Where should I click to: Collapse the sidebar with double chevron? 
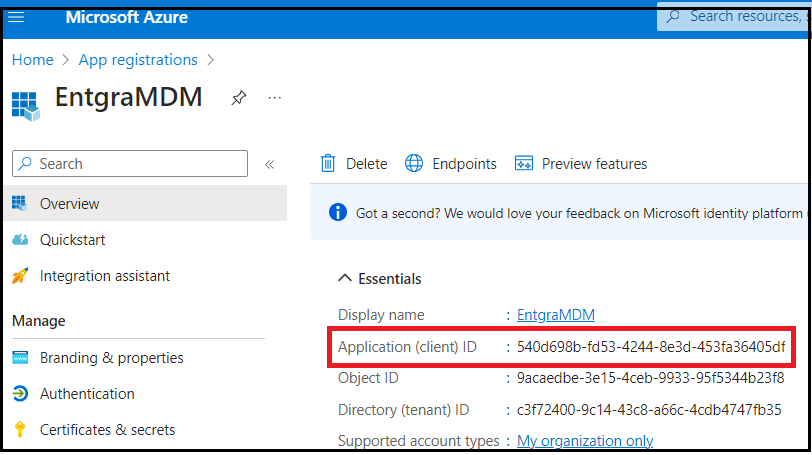[x=269, y=165]
